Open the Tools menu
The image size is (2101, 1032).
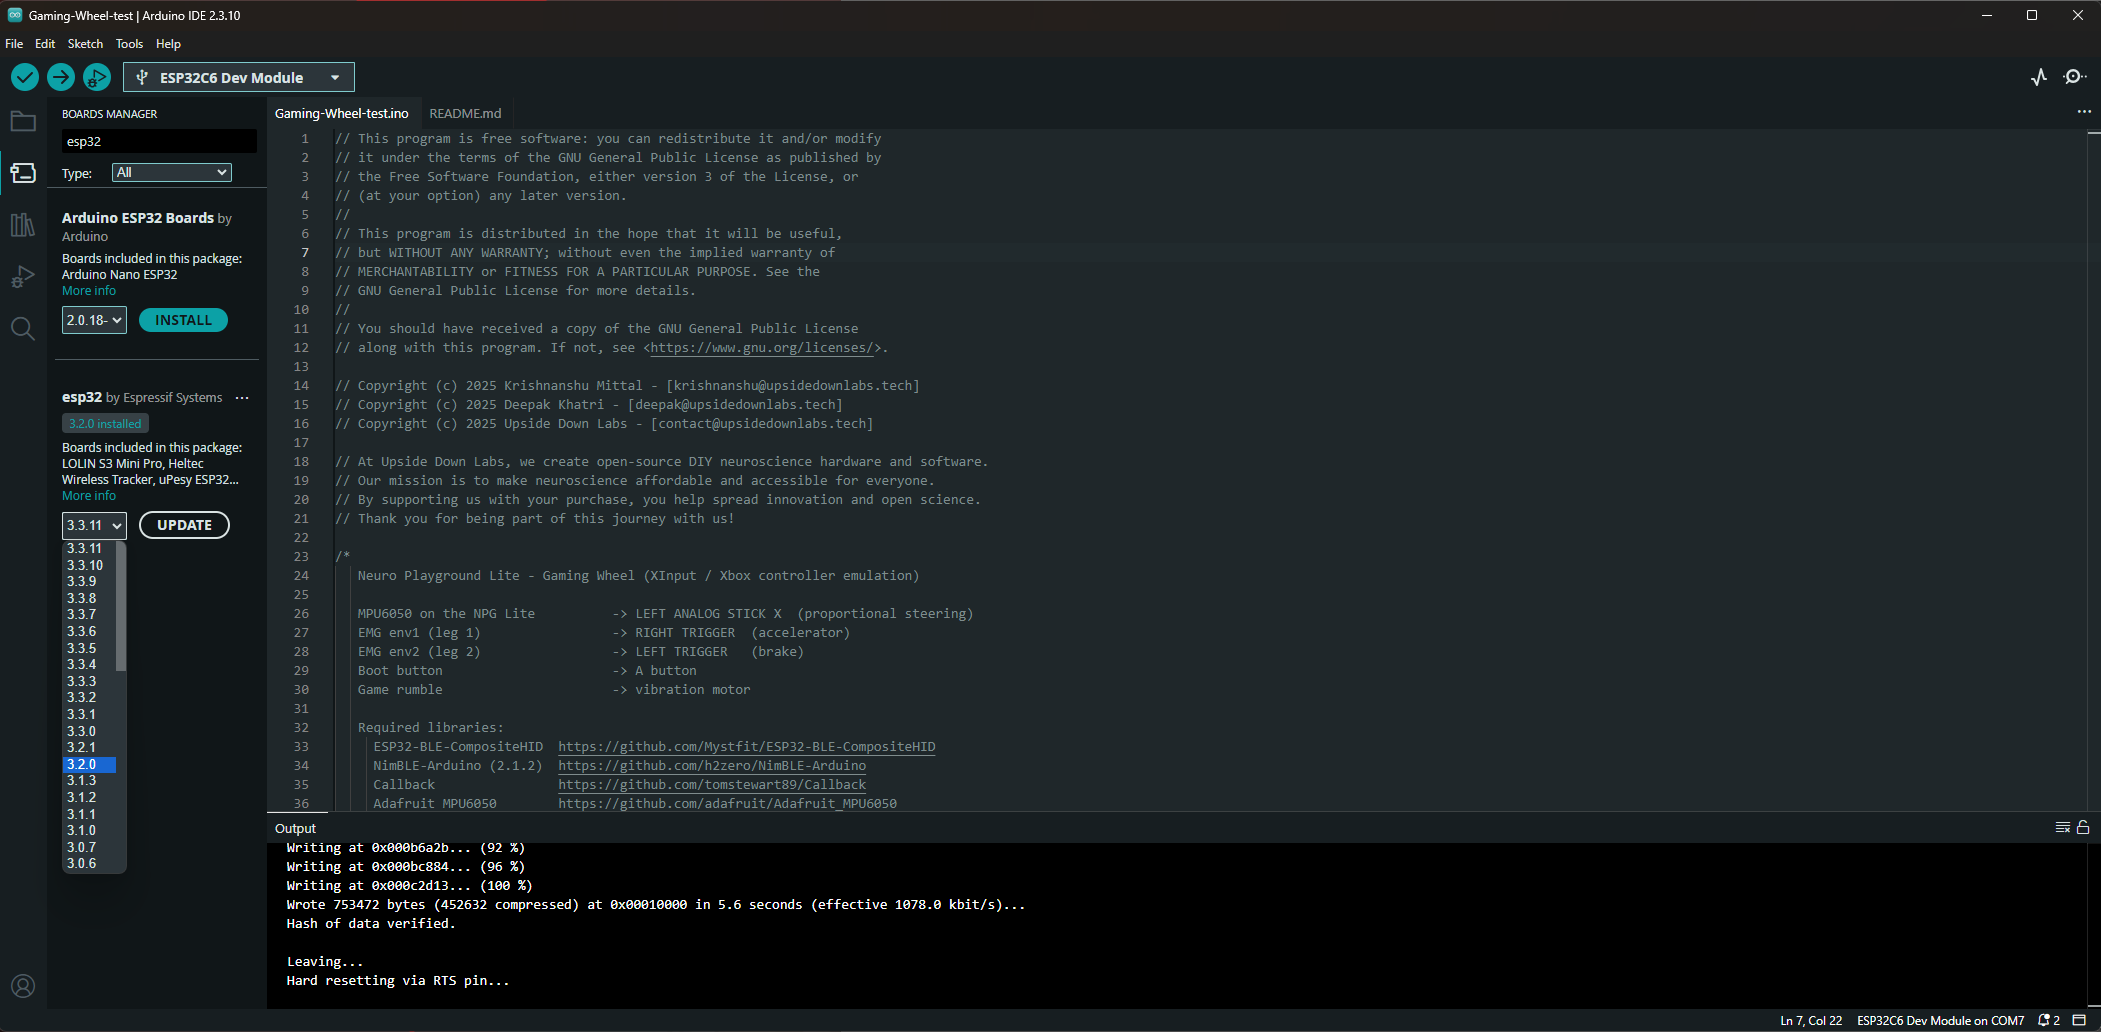click(129, 44)
